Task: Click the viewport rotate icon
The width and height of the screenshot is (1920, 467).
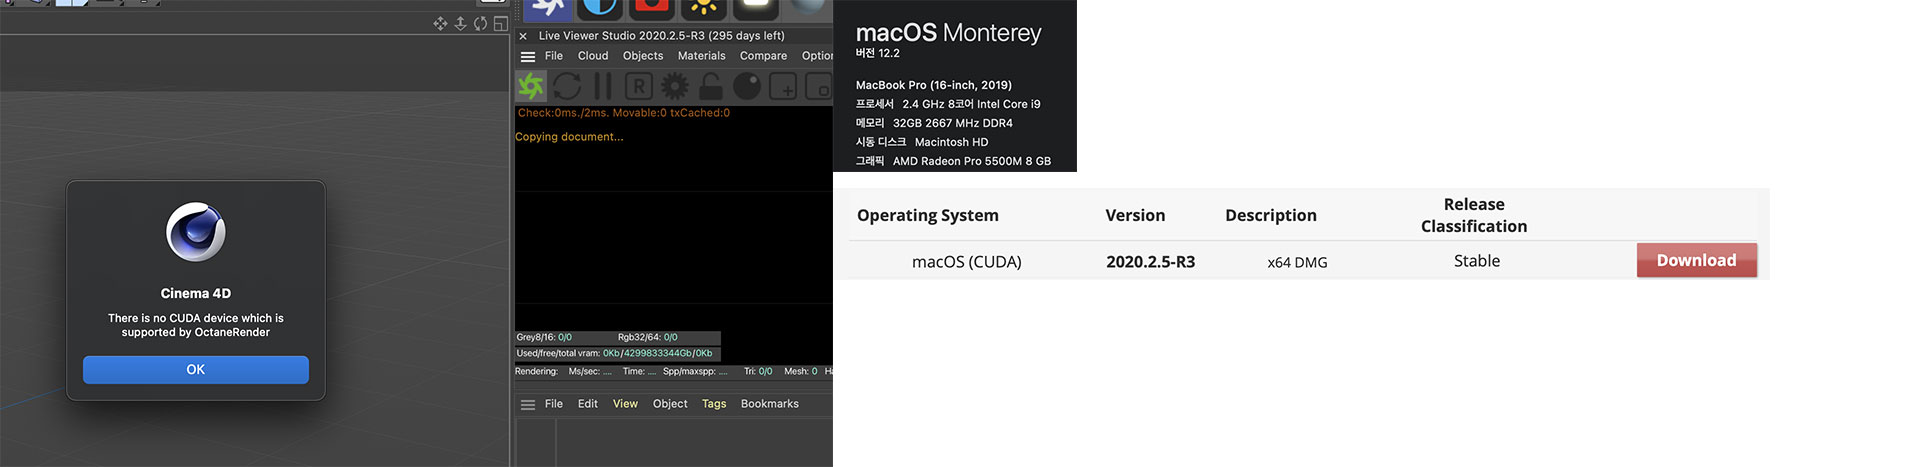Action: click(480, 23)
